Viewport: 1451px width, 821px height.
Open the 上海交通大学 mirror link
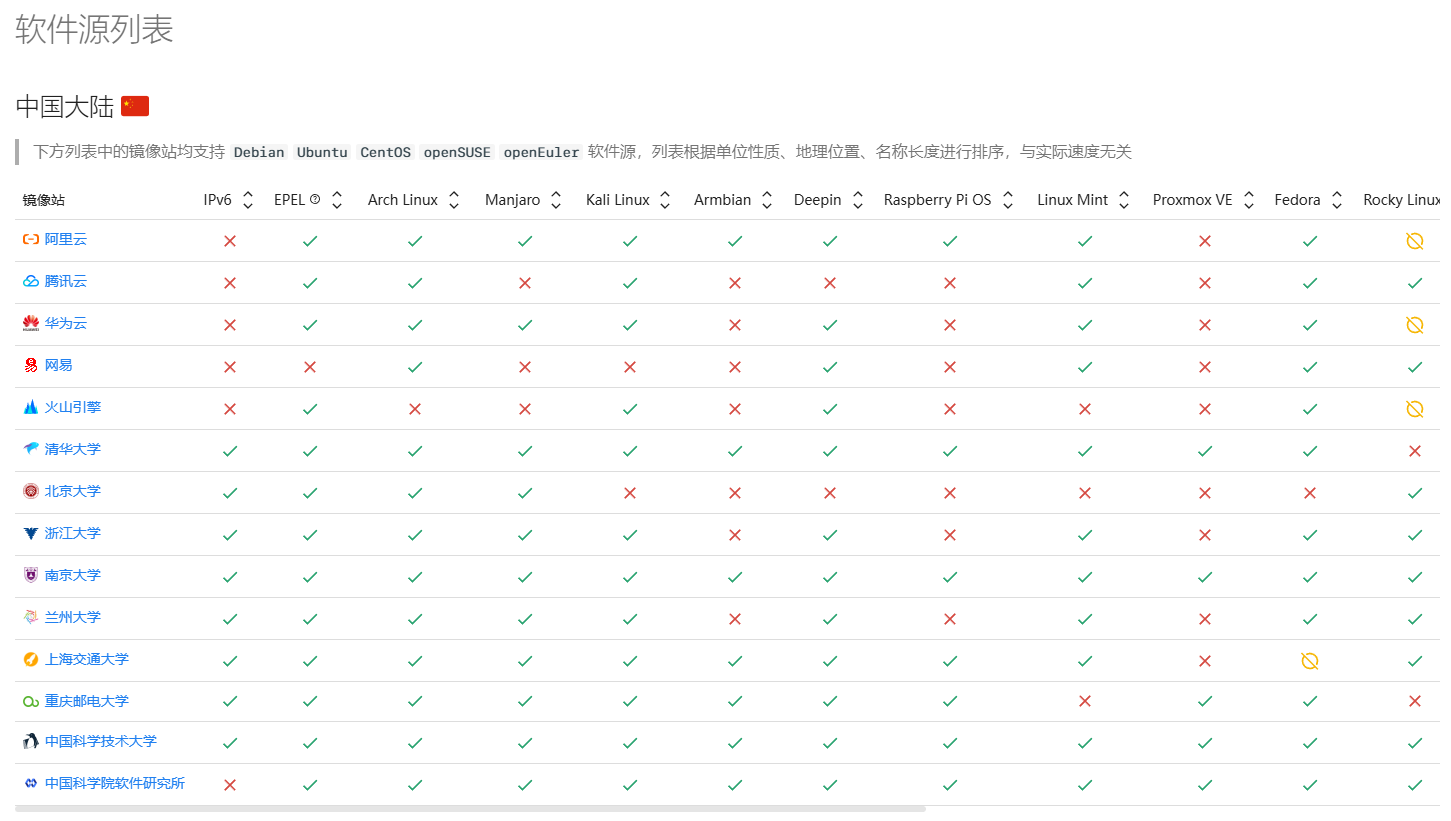87,660
